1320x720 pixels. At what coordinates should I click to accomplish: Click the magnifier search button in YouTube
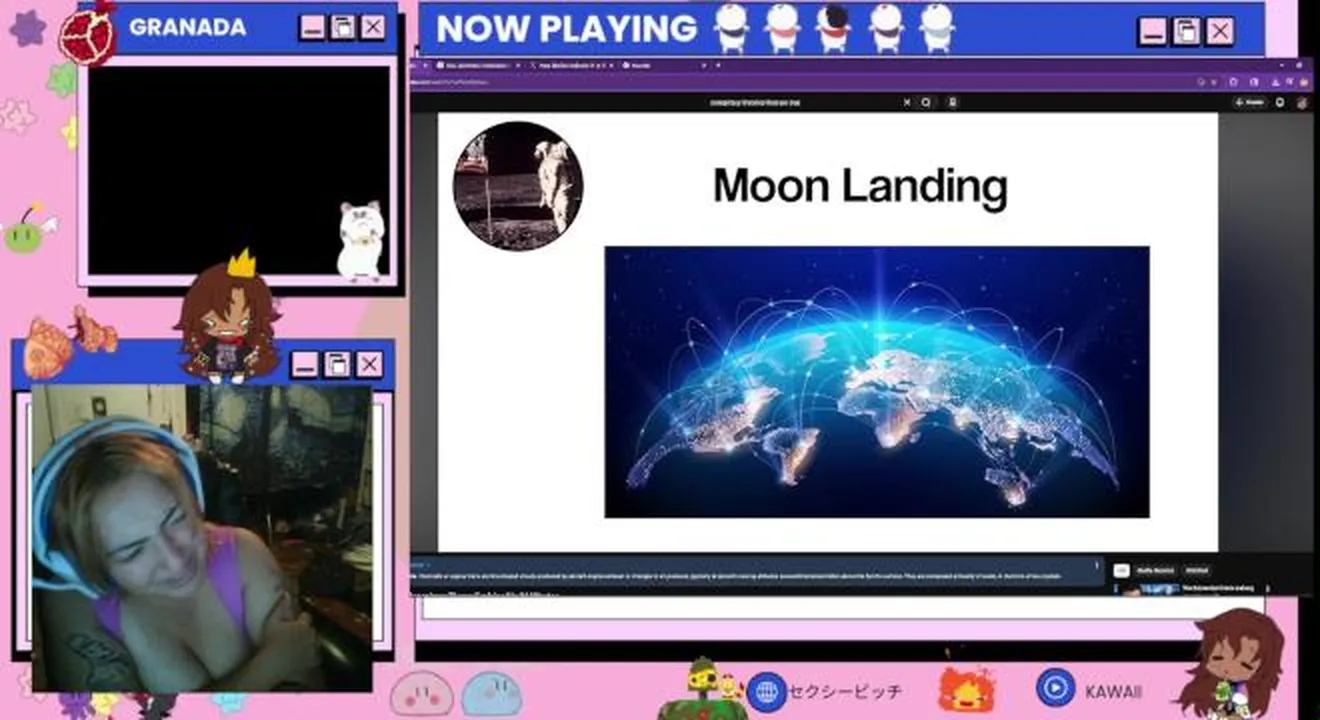(926, 102)
